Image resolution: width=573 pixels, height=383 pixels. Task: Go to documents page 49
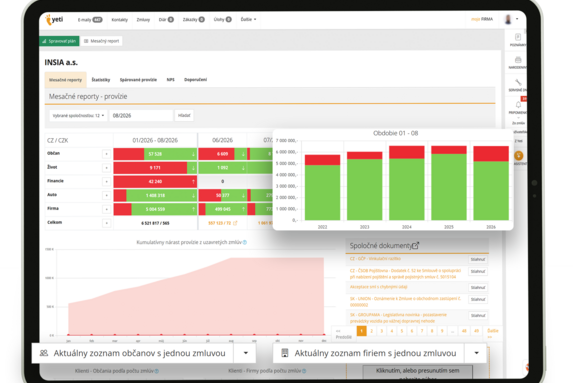point(476,331)
